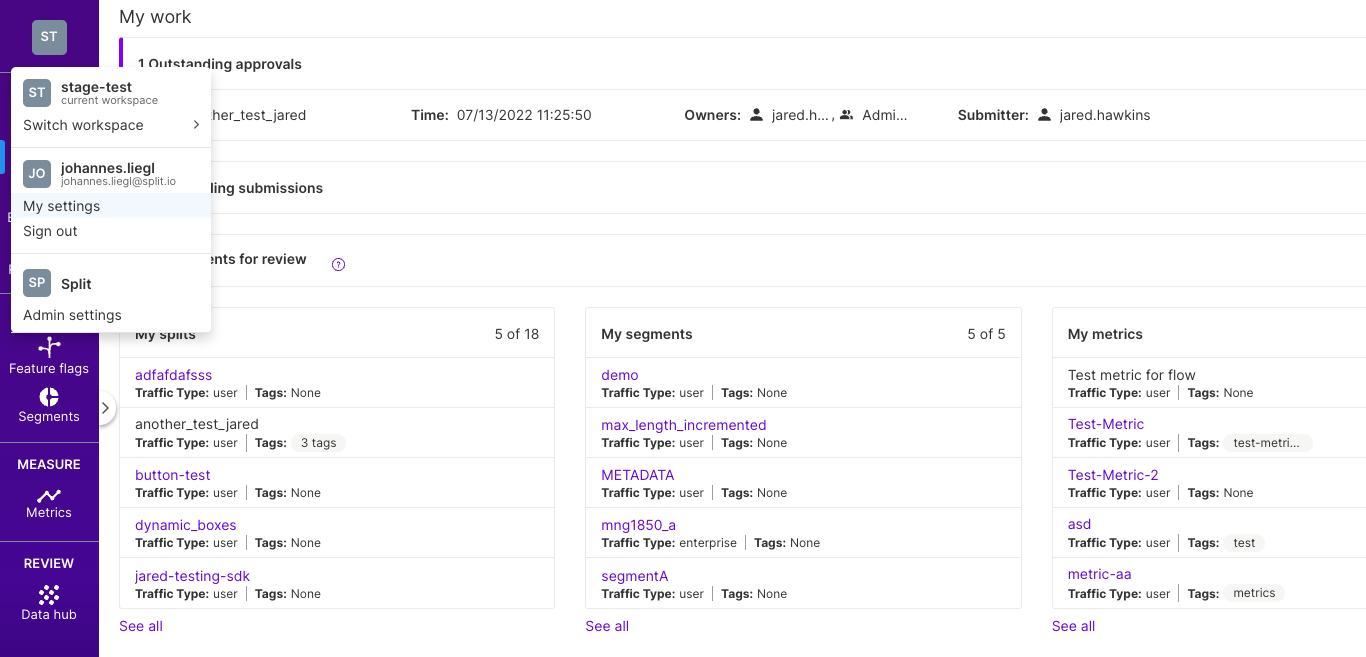Image resolution: width=1366 pixels, height=657 pixels.
Task: Click the metrics tag on metric-aa
Action: [x=1254, y=593]
